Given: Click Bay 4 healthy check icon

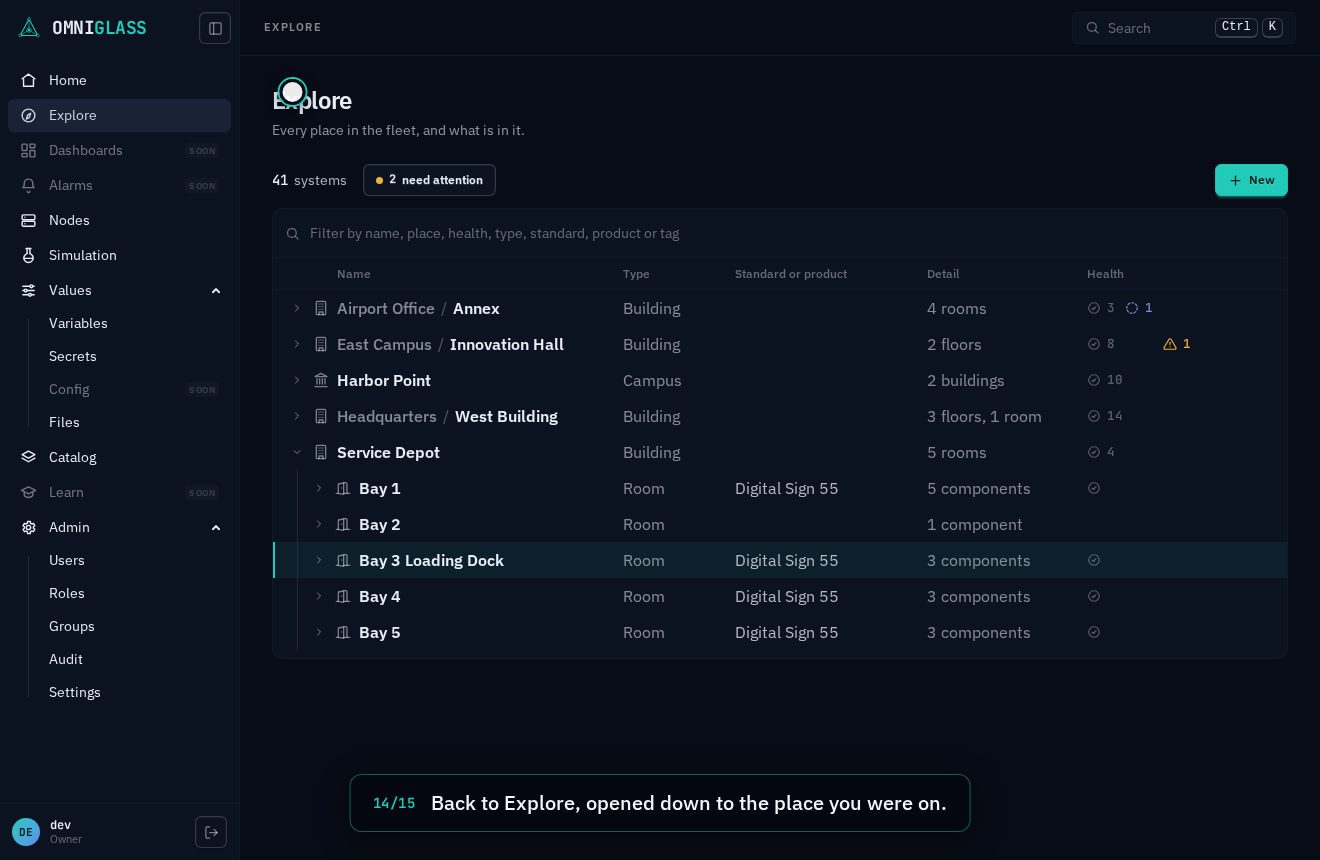Looking at the screenshot, I should pyautogui.click(x=1094, y=596).
